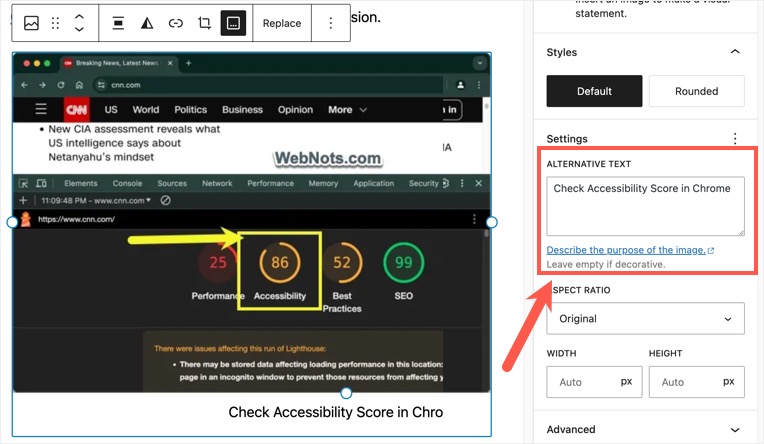Image resolution: width=764 pixels, height=444 pixels.
Task: Click the Replace button
Action: pos(282,23)
